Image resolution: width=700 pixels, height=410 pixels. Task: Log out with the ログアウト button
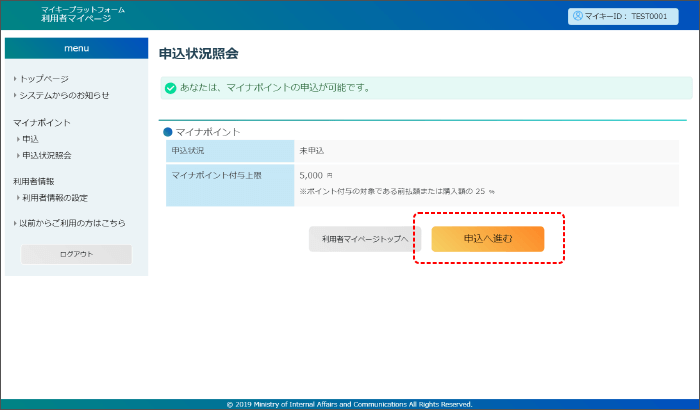coord(76,254)
